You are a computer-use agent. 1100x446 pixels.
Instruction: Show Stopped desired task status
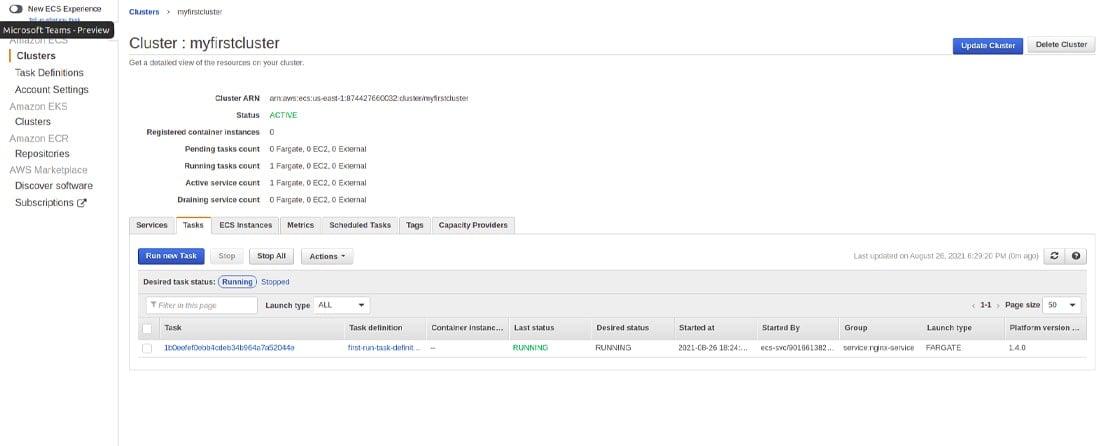pyautogui.click(x=275, y=282)
